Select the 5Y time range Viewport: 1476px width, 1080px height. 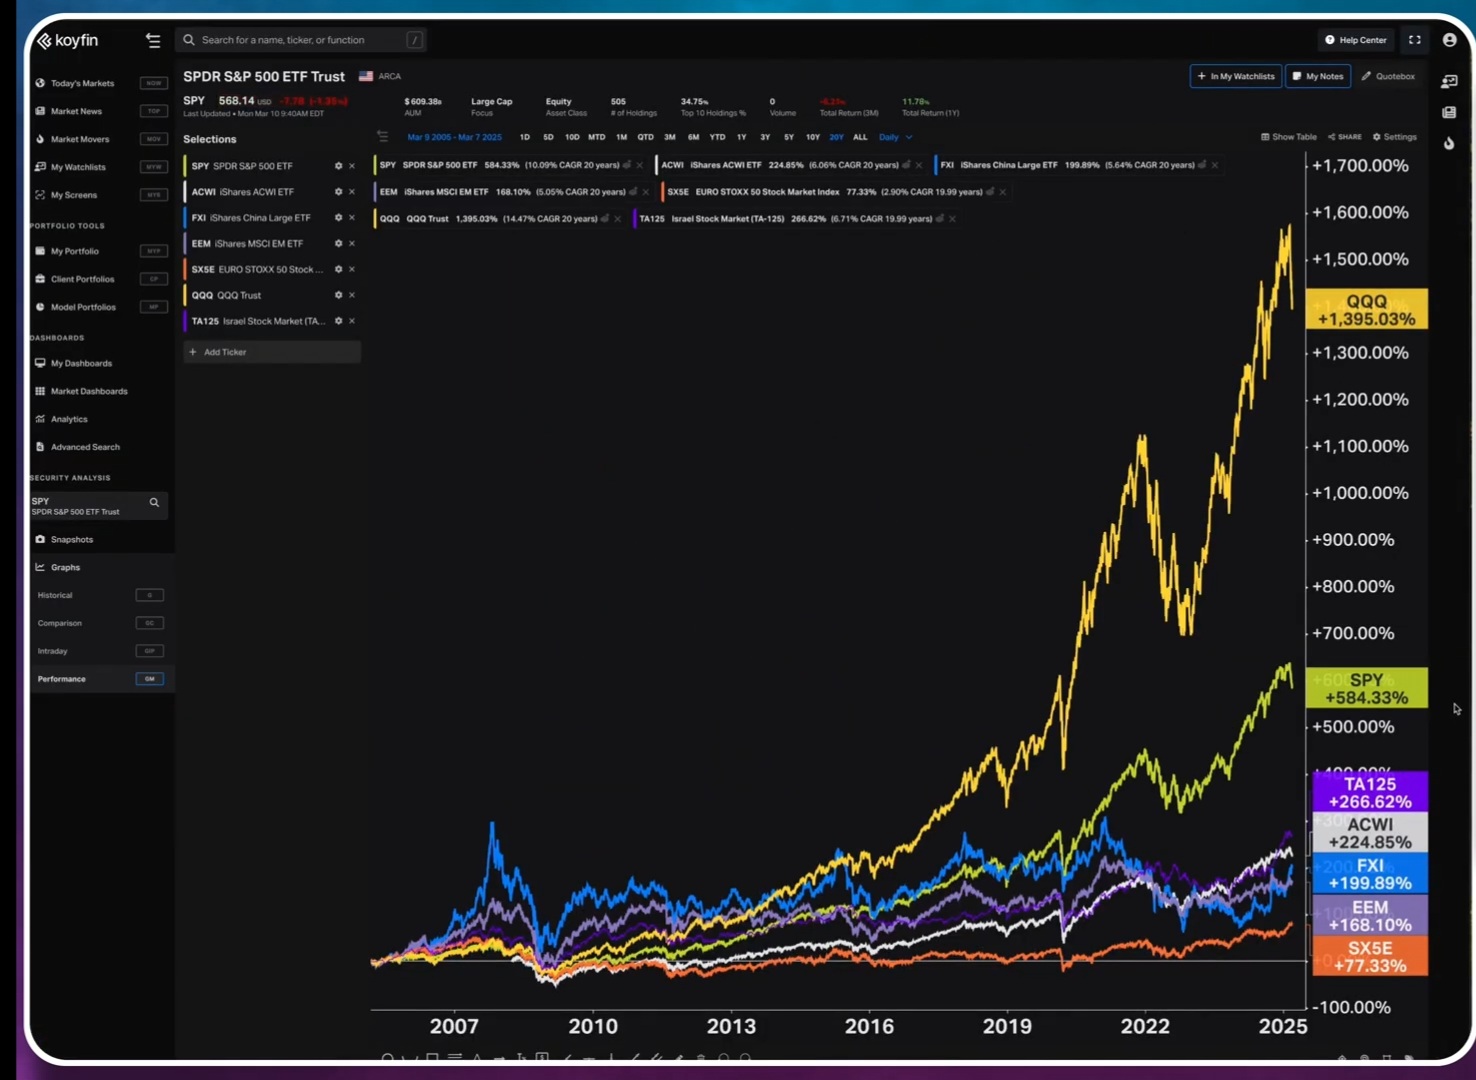tap(789, 137)
